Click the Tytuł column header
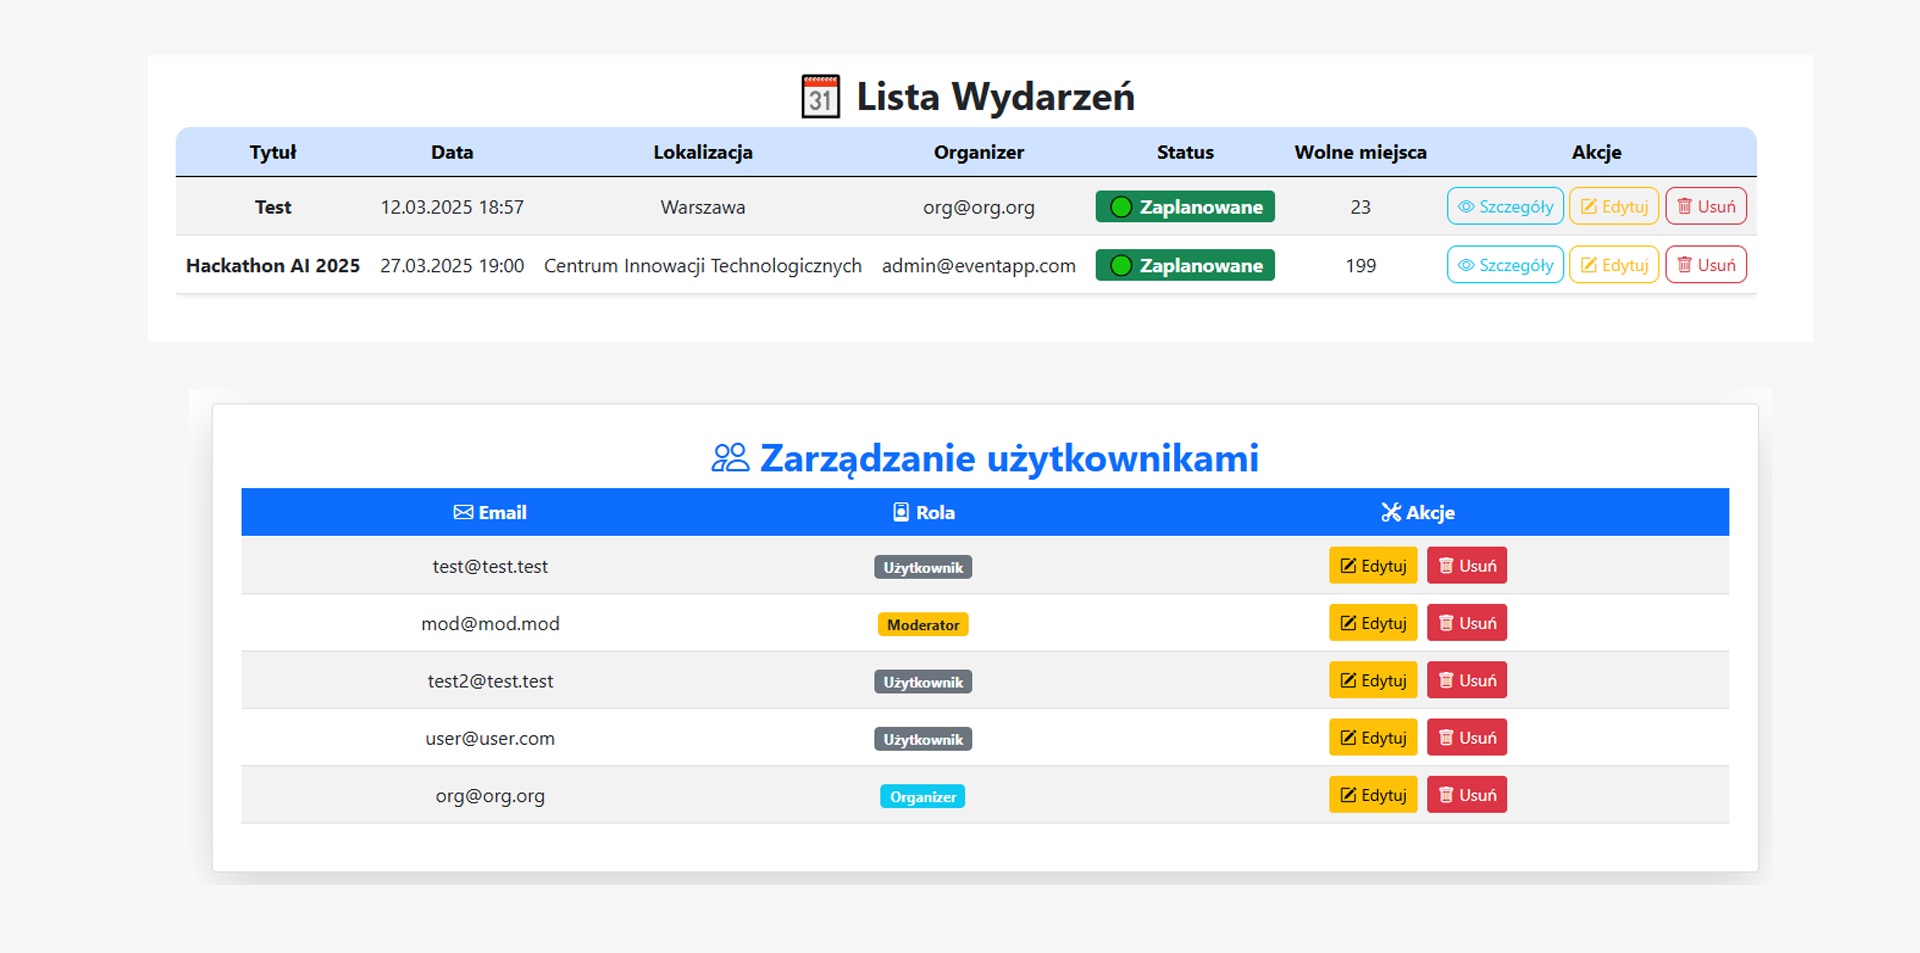1920x953 pixels. click(273, 152)
